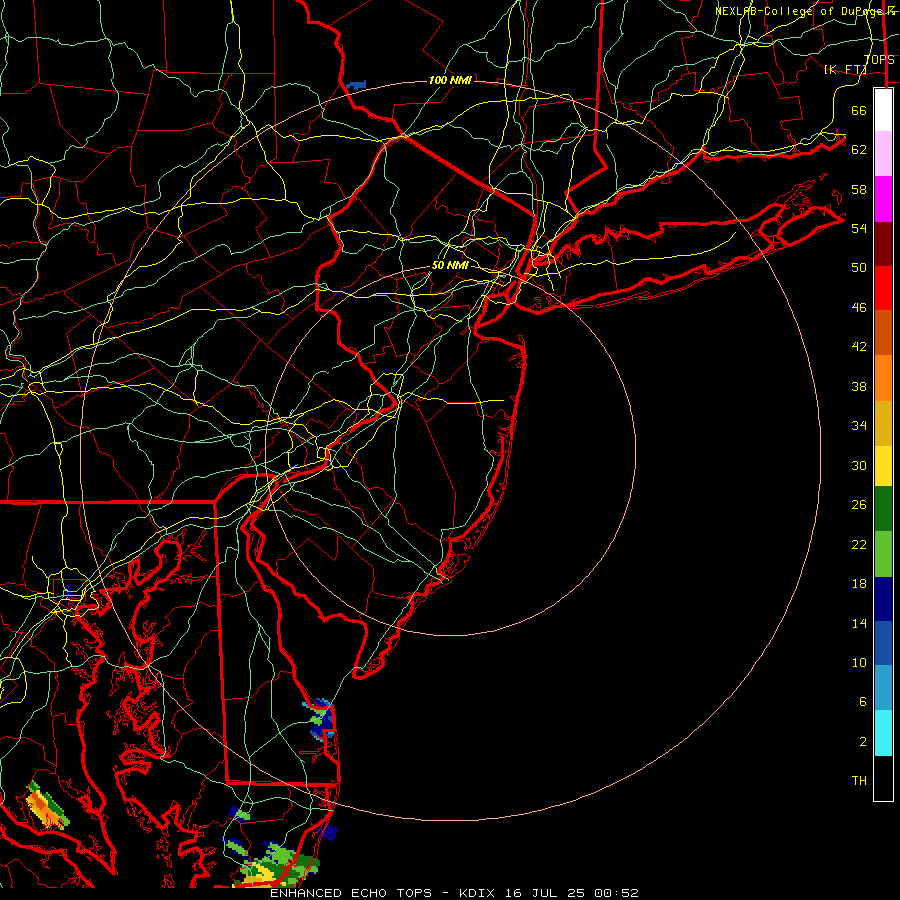Click the '10' value on the scale

(859, 663)
